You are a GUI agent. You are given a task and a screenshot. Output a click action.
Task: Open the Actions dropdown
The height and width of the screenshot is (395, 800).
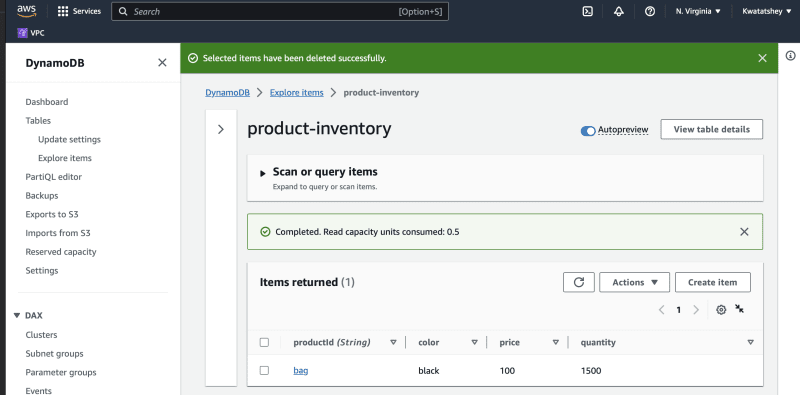[x=634, y=282]
